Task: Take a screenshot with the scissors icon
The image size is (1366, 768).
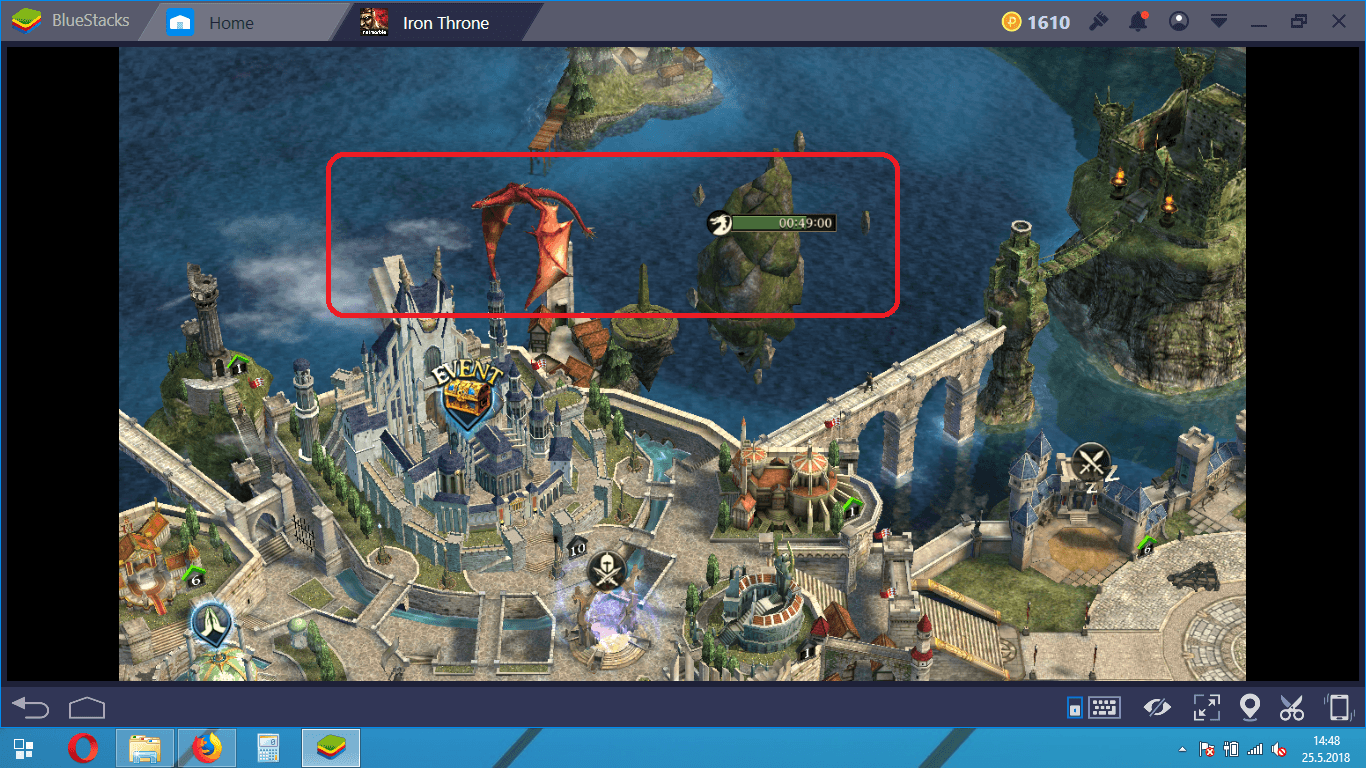Action: coord(1292,708)
